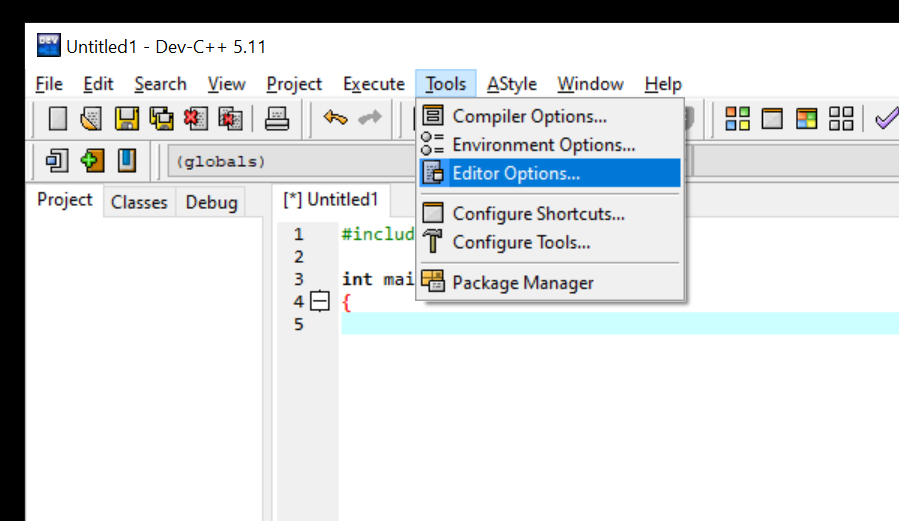Click the int keyword on line 3

357,279
